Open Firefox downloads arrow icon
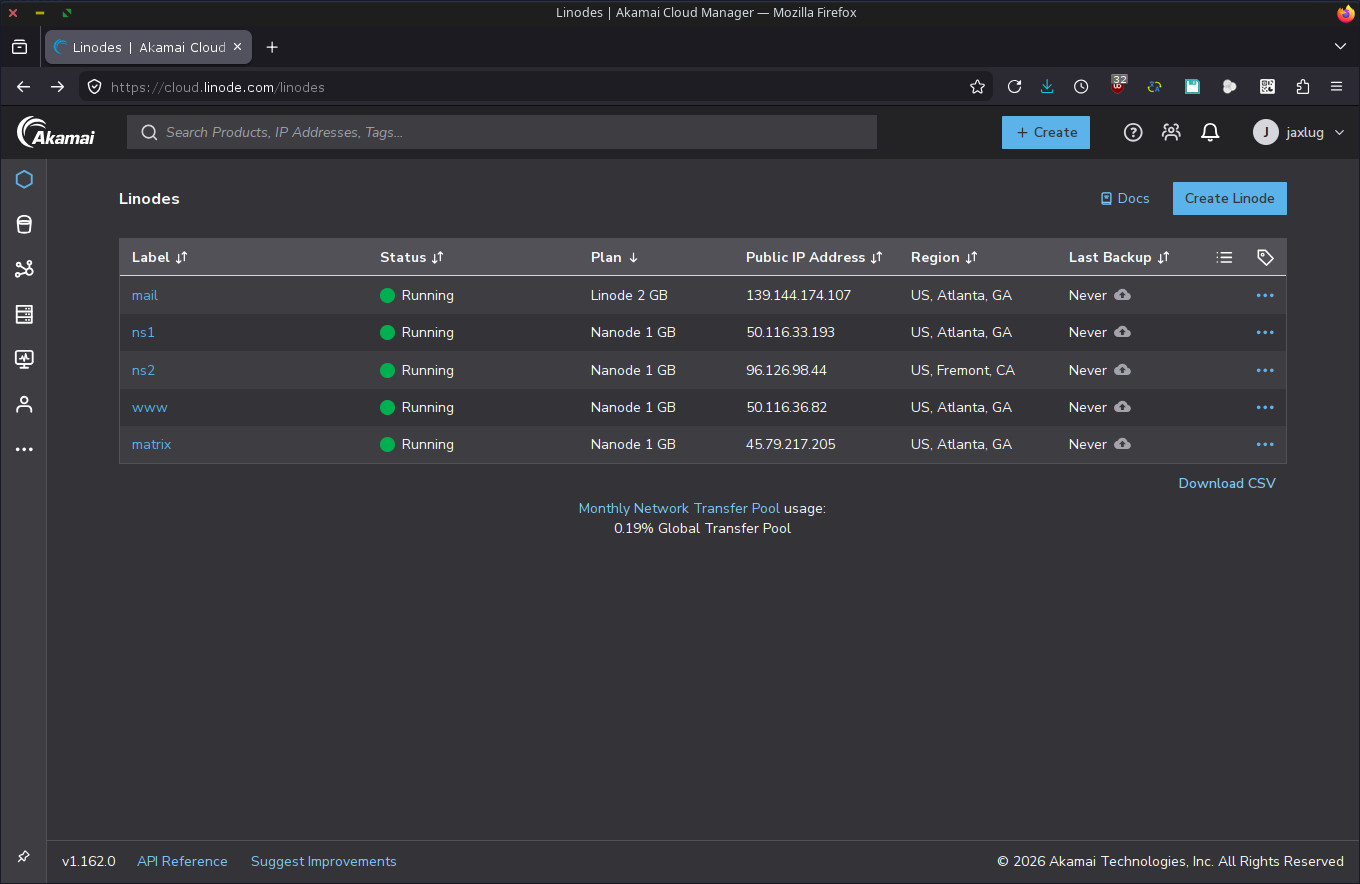Screen dimensions: 1360x884 [x=1047, y=87]
